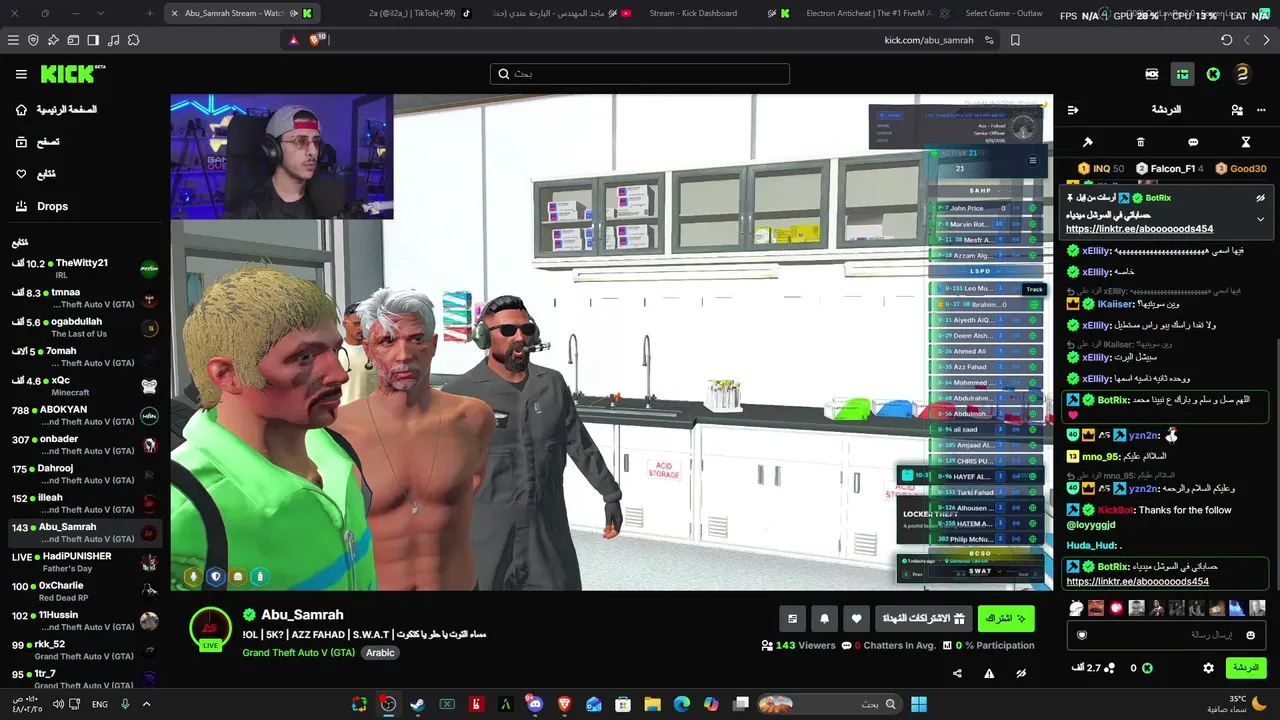Open a new browser tab with plus
1280x720 pixels.
pyautogui.click(x=150, y=13)
